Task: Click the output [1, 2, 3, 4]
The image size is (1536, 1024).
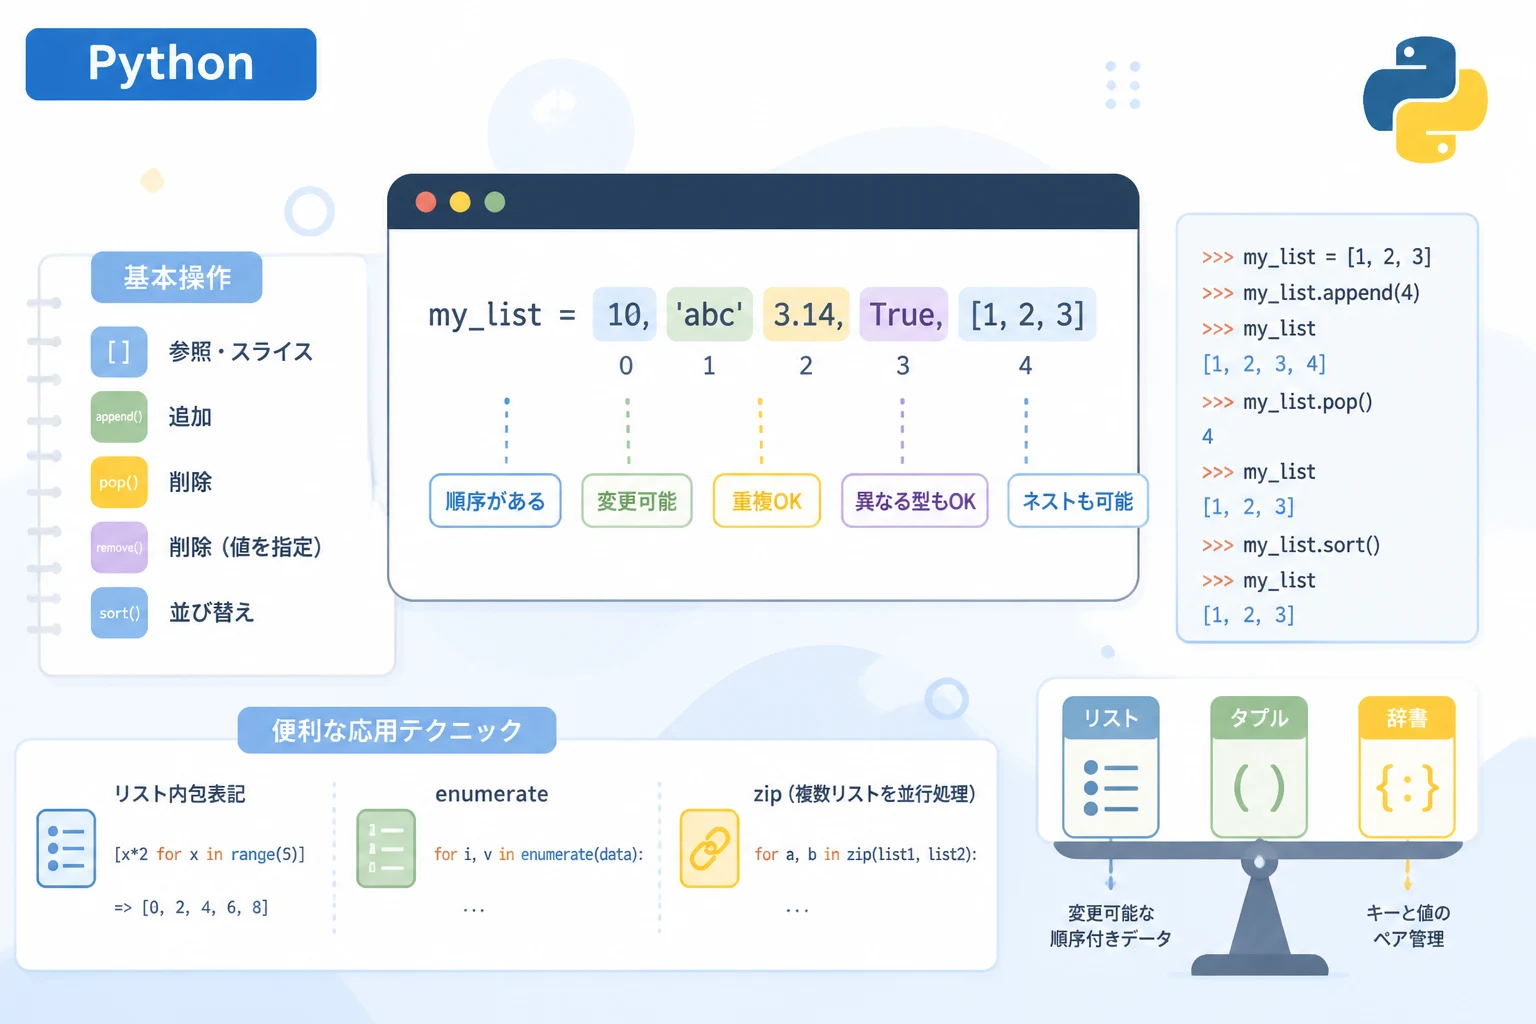Action: [1264, 364]
